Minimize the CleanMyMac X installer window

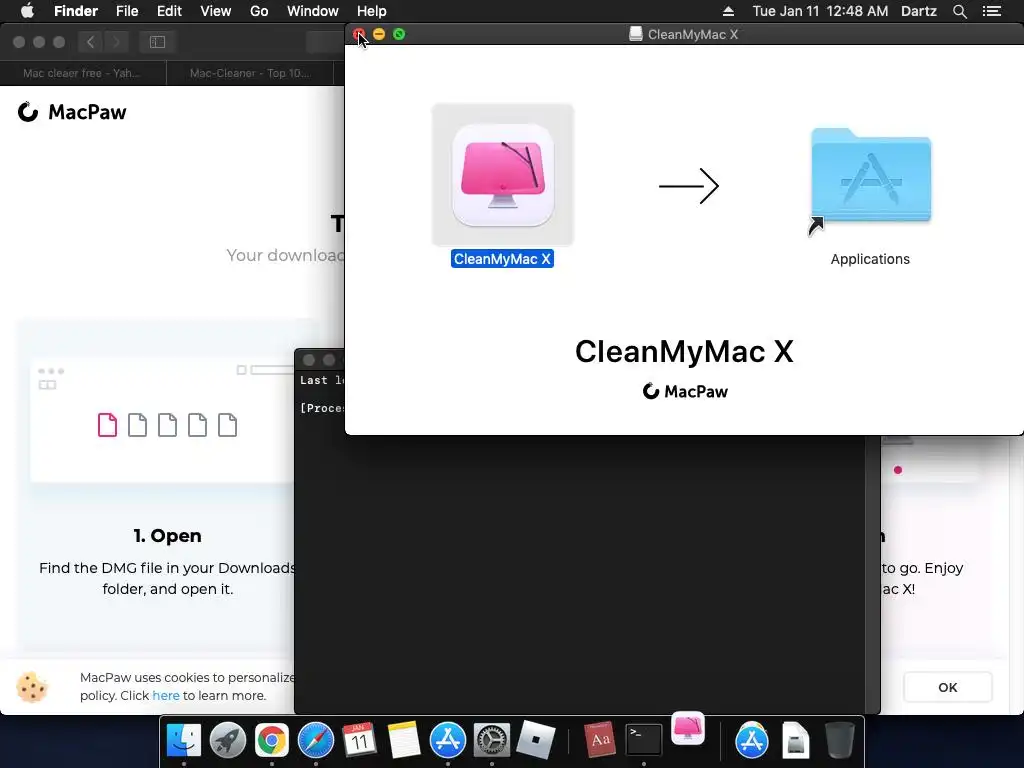(379, 34)
